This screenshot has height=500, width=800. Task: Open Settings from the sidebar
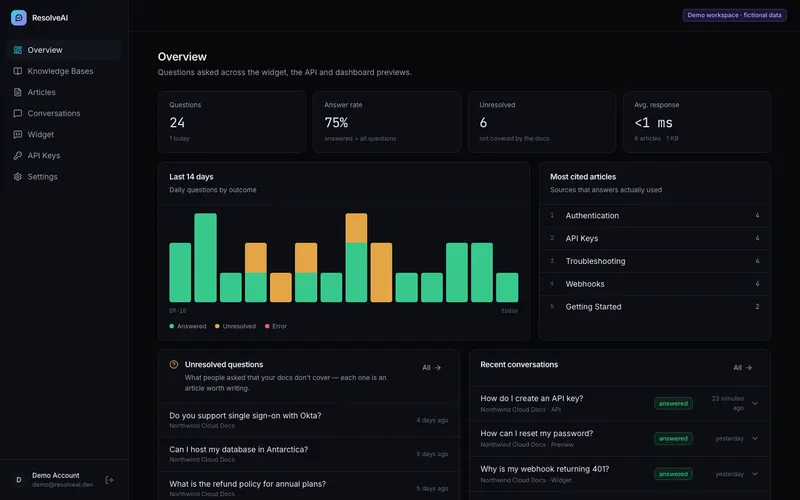tap(64, 177)
